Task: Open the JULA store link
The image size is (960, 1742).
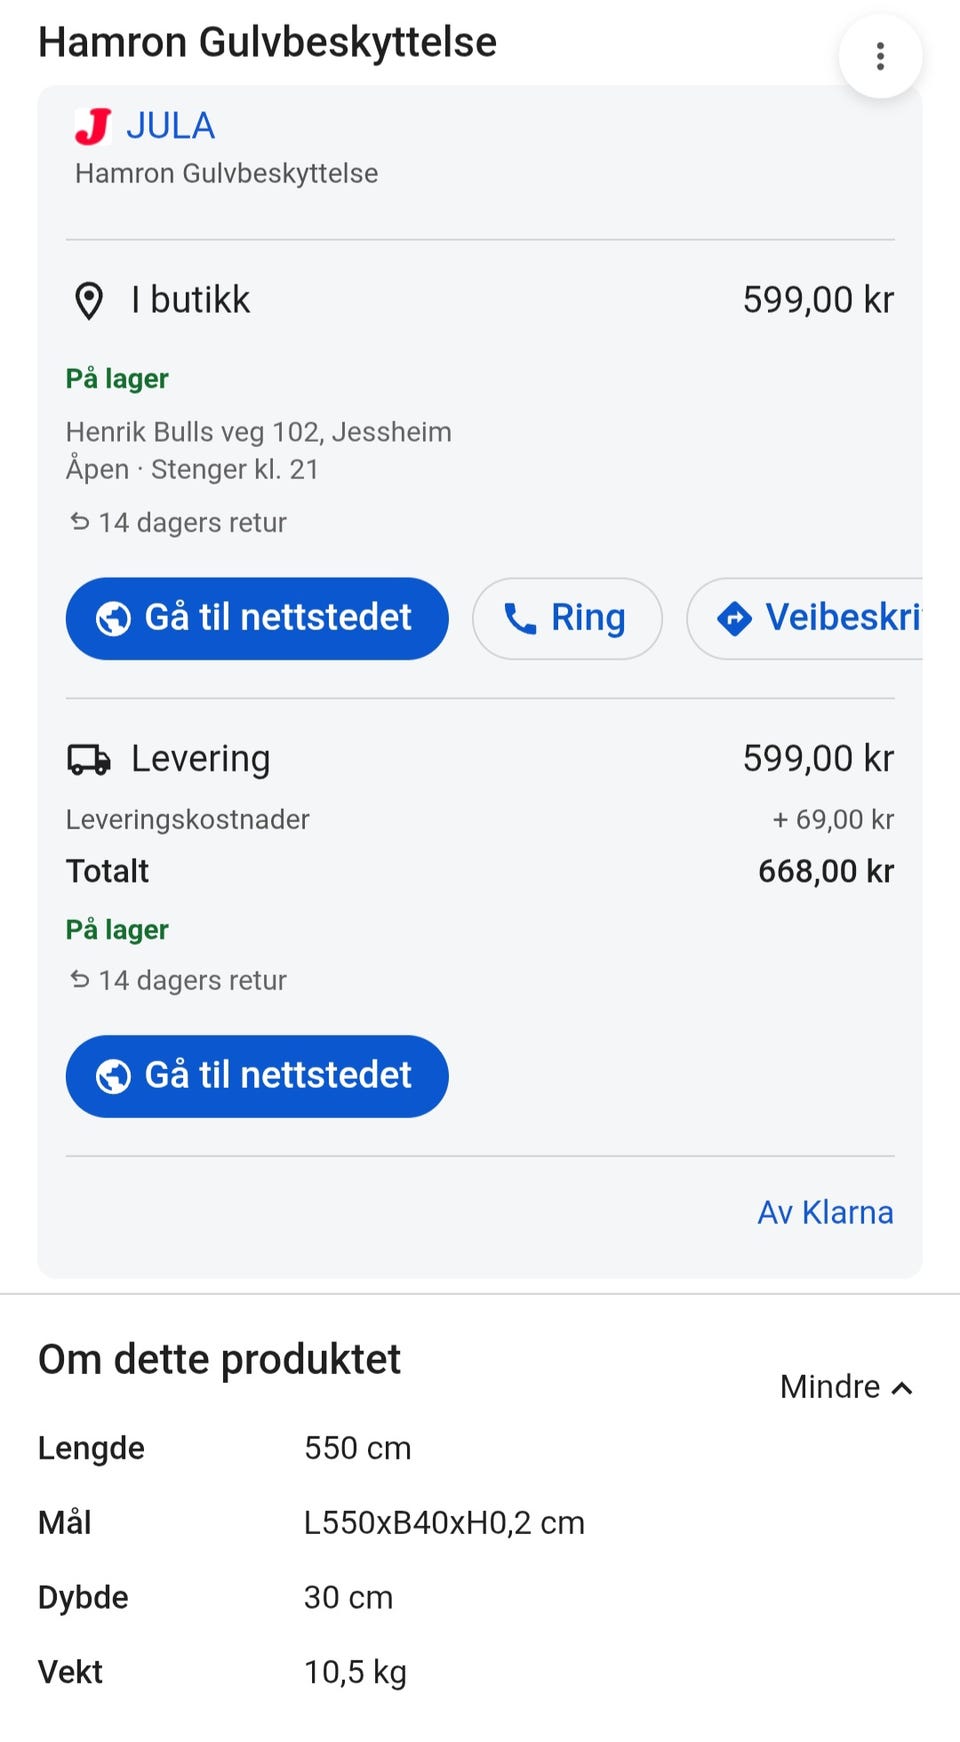Action: [x=170, y=126]
